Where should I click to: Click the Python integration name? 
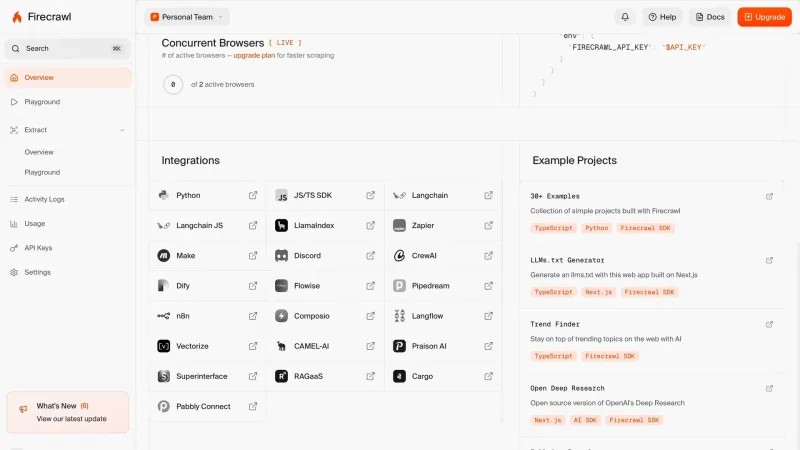pos(188,195)
